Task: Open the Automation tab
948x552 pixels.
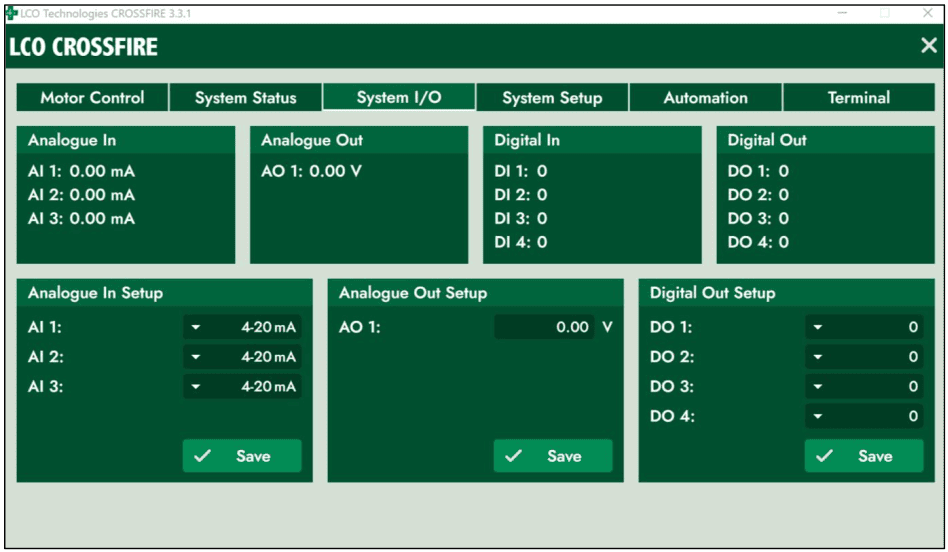Action: [706, 97]
